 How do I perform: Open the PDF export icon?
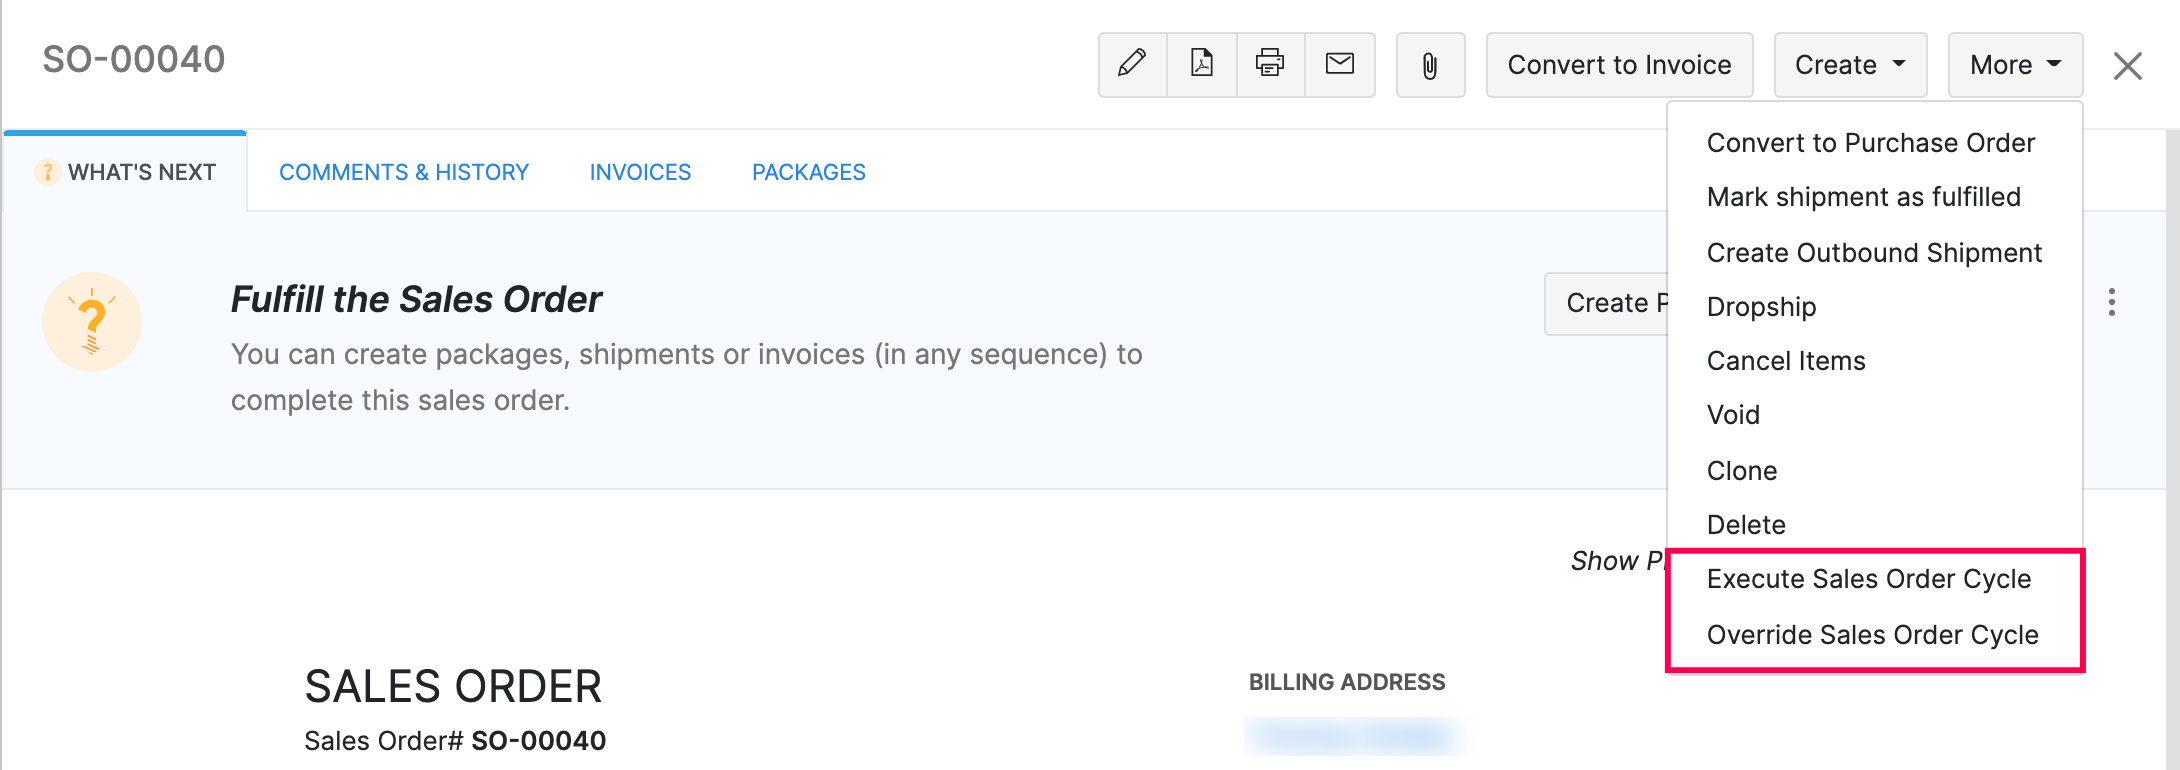pos(1201,64)
